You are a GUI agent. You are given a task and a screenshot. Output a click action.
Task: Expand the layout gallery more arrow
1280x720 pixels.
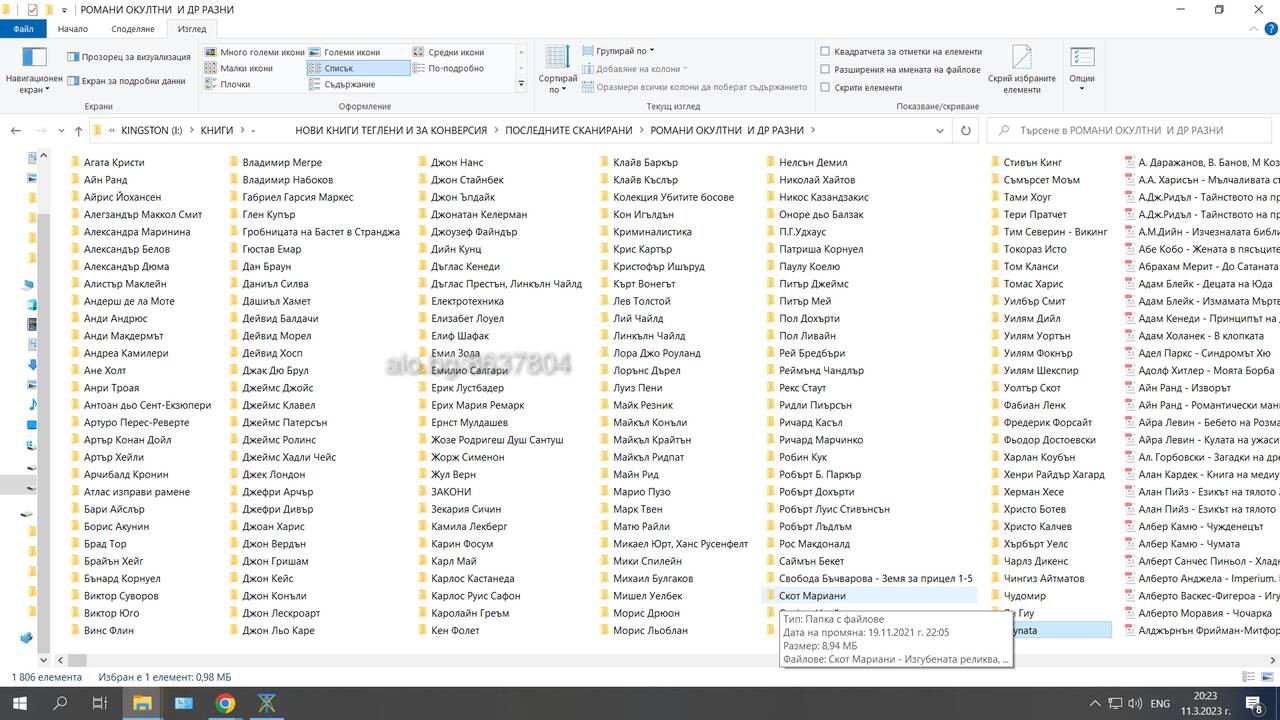tap(521, 85)
